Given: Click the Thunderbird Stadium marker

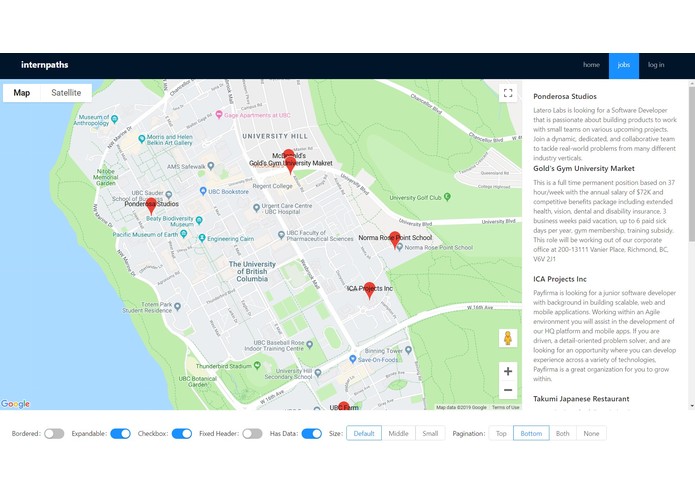Looking at the screenshot, I should 257,366.
